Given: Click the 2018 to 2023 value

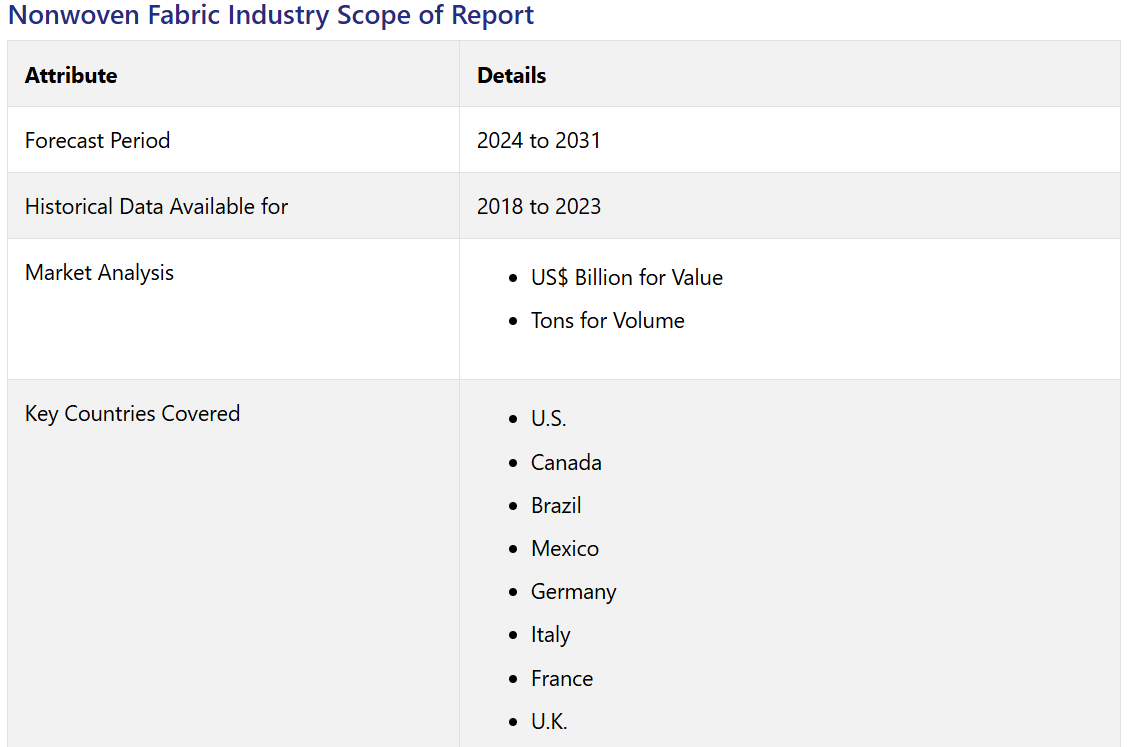Looking at the screenshot, I should [x=538, y=206].
